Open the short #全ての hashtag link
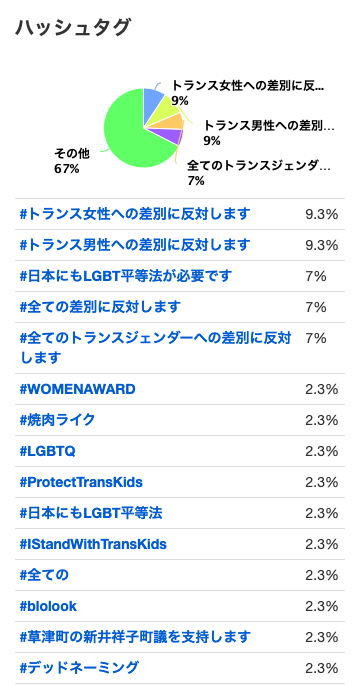Image resolution: width=360 pixels, height=685 pixels. [44, 575]
